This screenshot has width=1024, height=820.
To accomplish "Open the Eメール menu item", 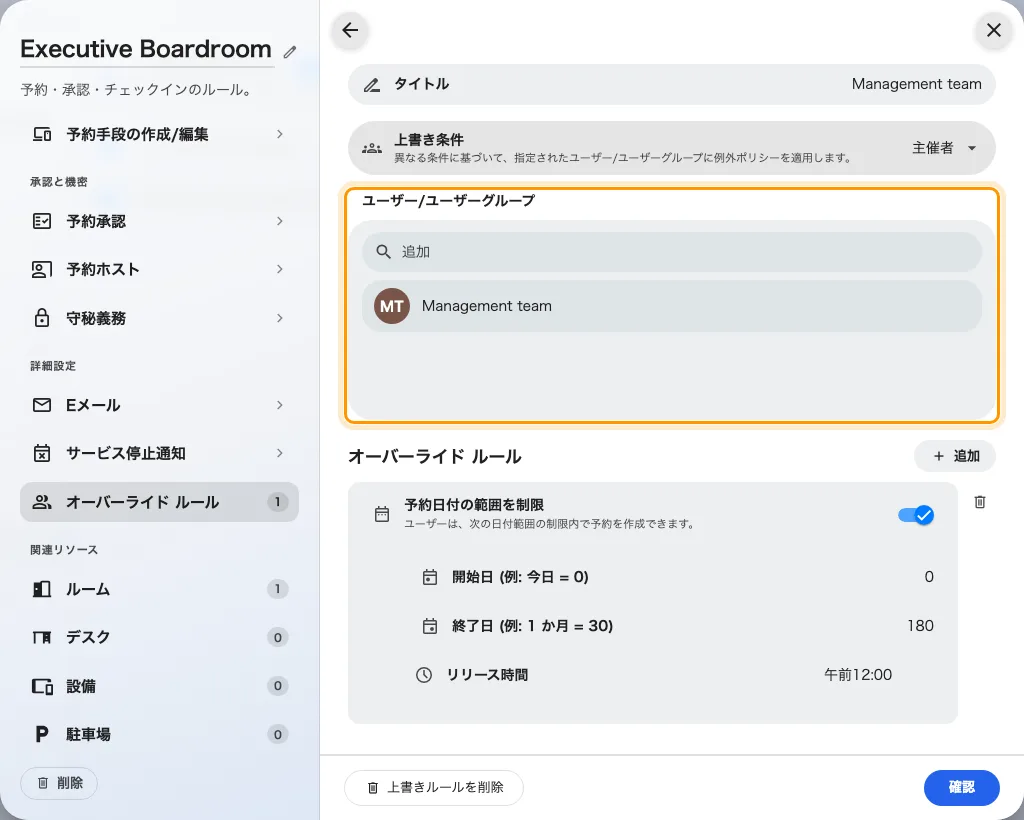I will tap(159, 405).
